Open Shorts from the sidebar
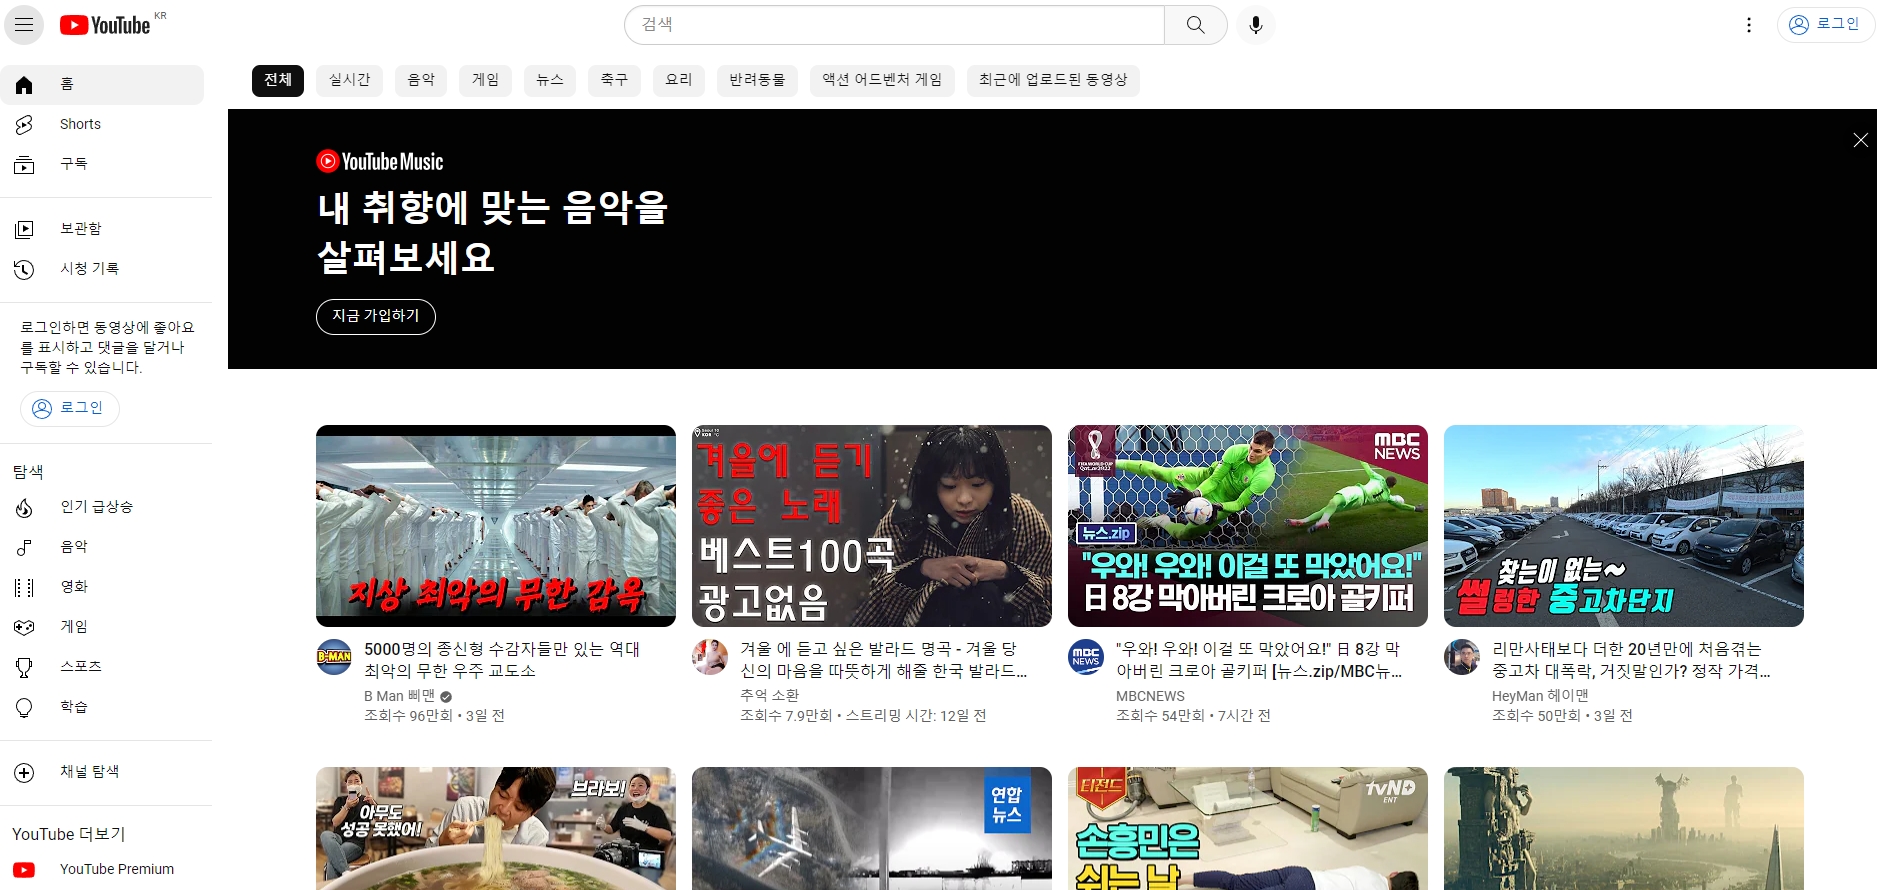The image size is (1877, 890). click(102, 124)
